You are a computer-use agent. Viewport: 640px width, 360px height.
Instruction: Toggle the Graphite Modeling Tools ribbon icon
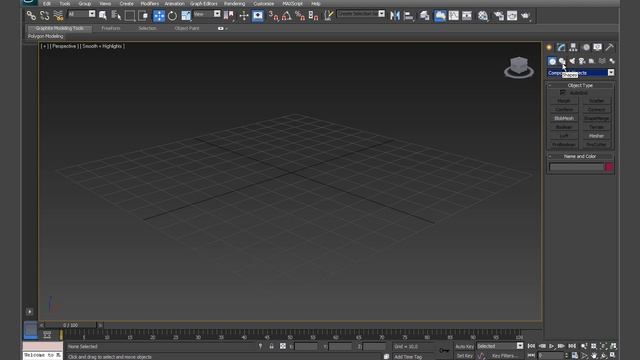click(x=440, y=16)
